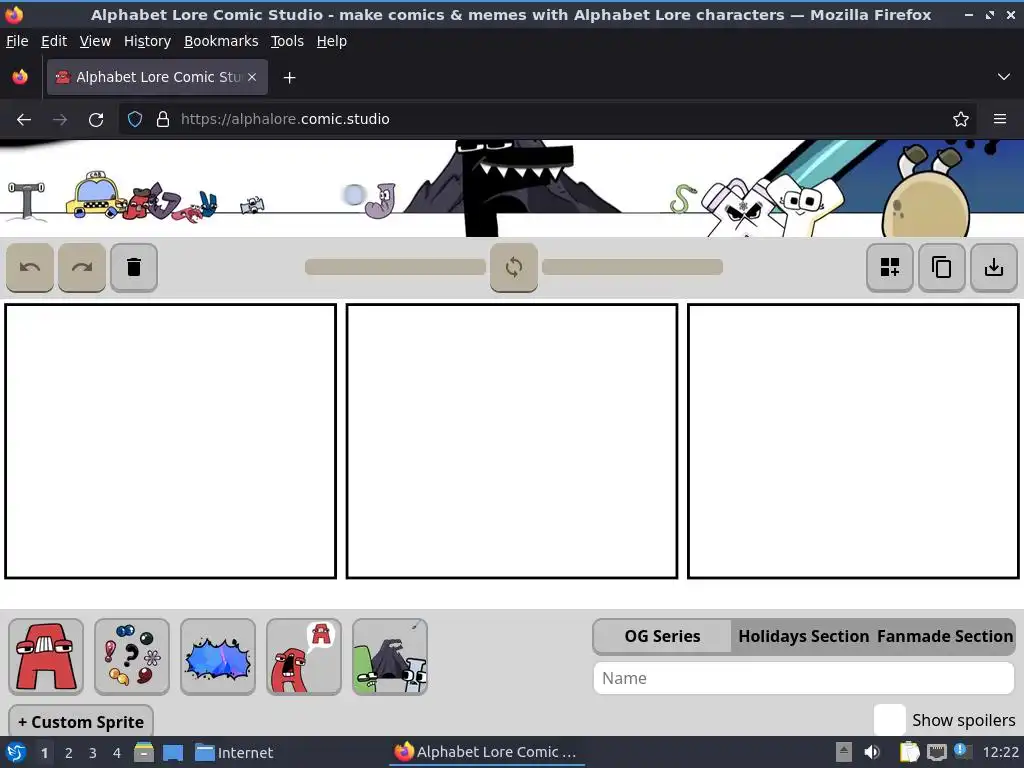
Task: Click the right comic title bar
Action: point(632,267)
